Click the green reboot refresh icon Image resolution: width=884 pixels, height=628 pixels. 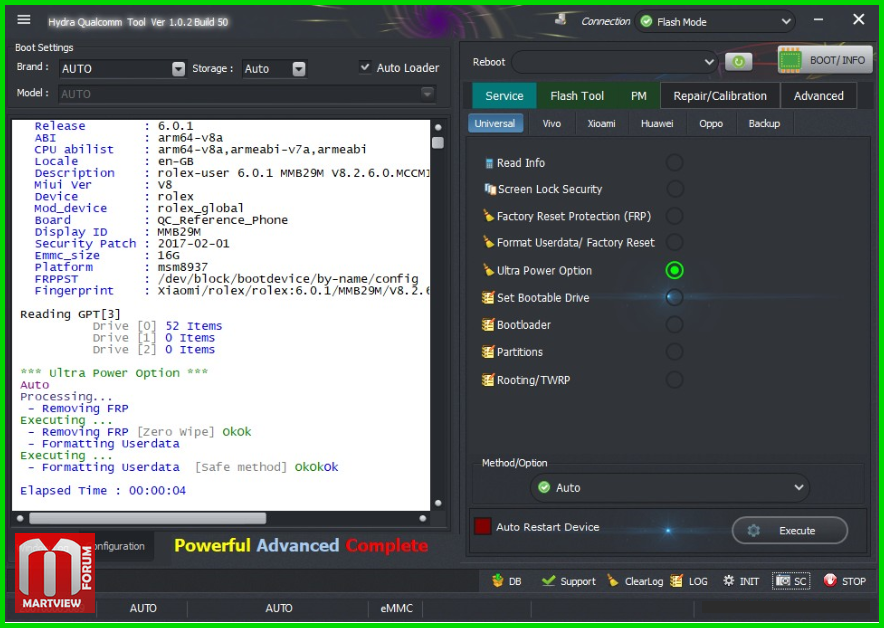click(x=738, y=62)
